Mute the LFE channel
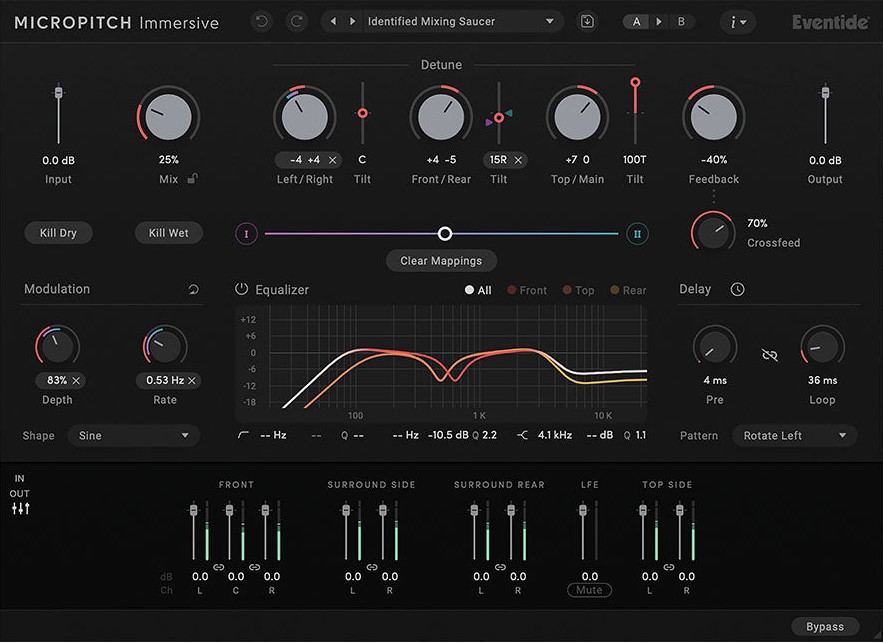Image resolution: width=883 pixels, height=643 pixels. [589, 590]
